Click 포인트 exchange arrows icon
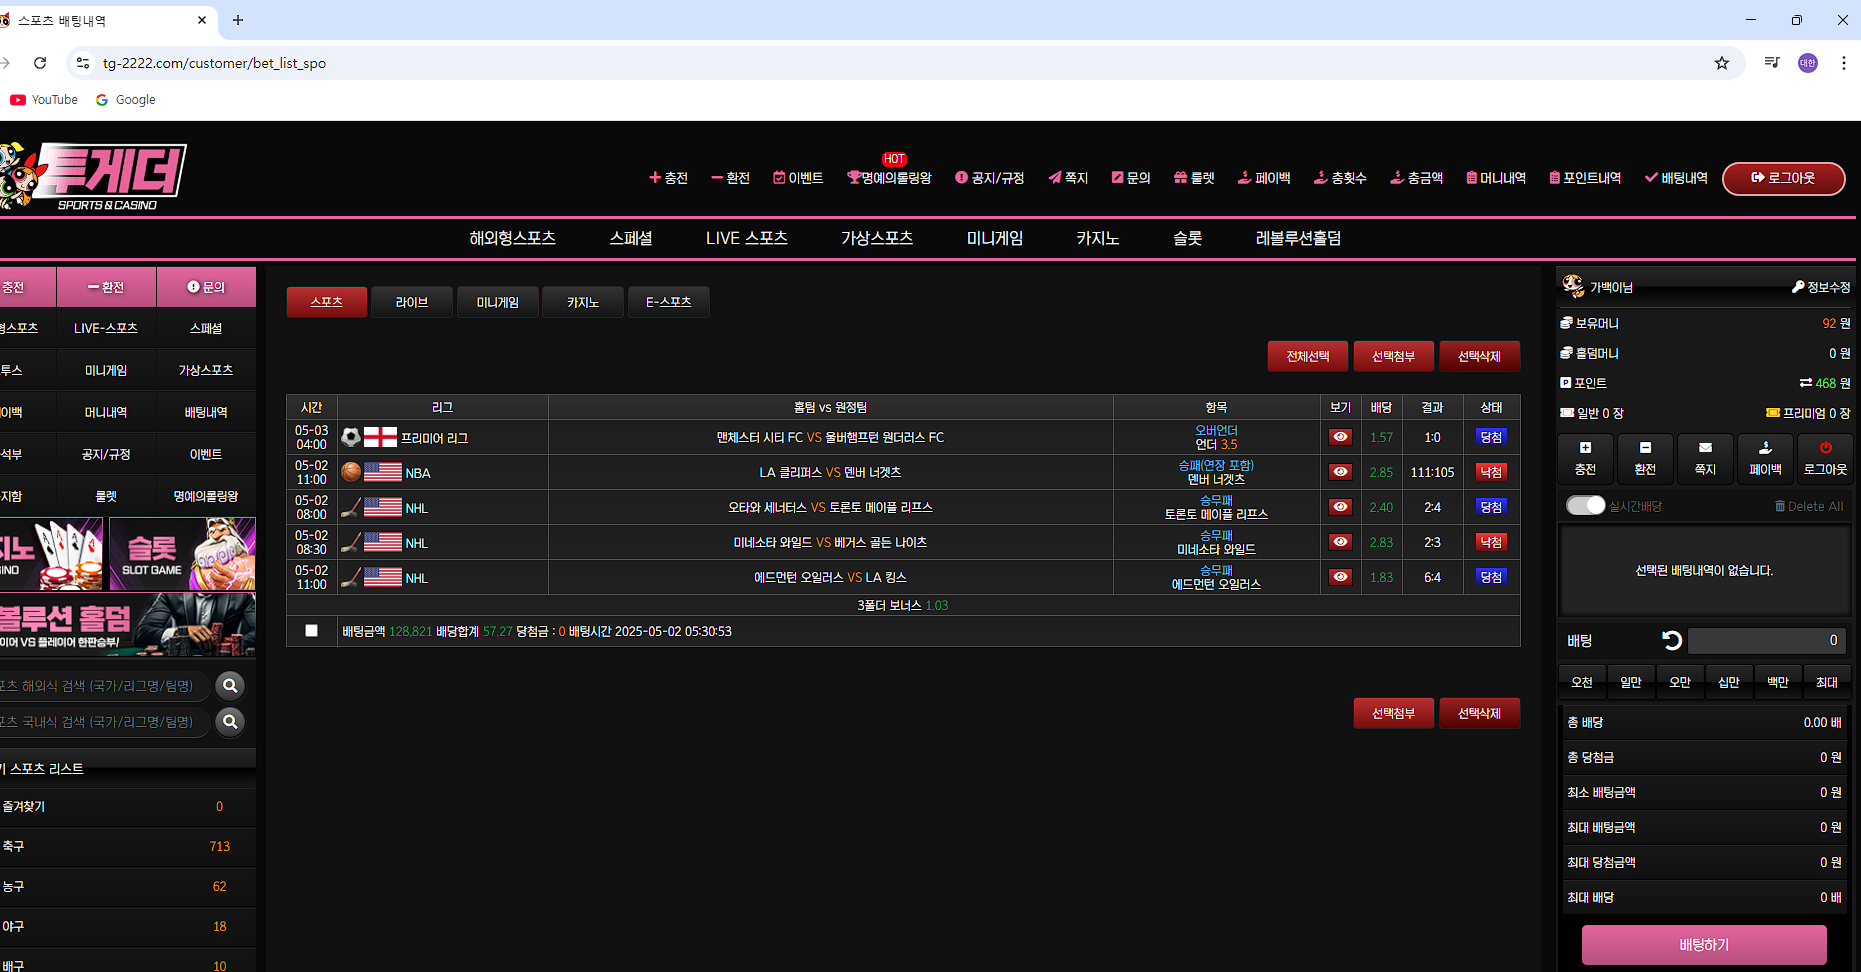The width and height of the screenshot is (1861, 972). pos(1806,383)
